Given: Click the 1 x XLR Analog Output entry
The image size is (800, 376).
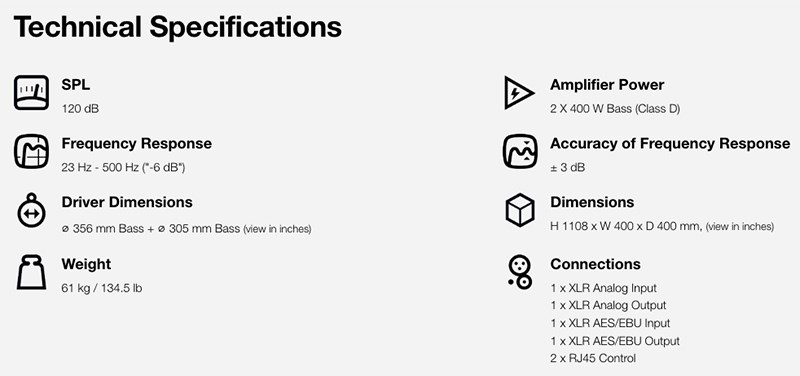Looking at the screenshot, I should click(x=608, y=306).
